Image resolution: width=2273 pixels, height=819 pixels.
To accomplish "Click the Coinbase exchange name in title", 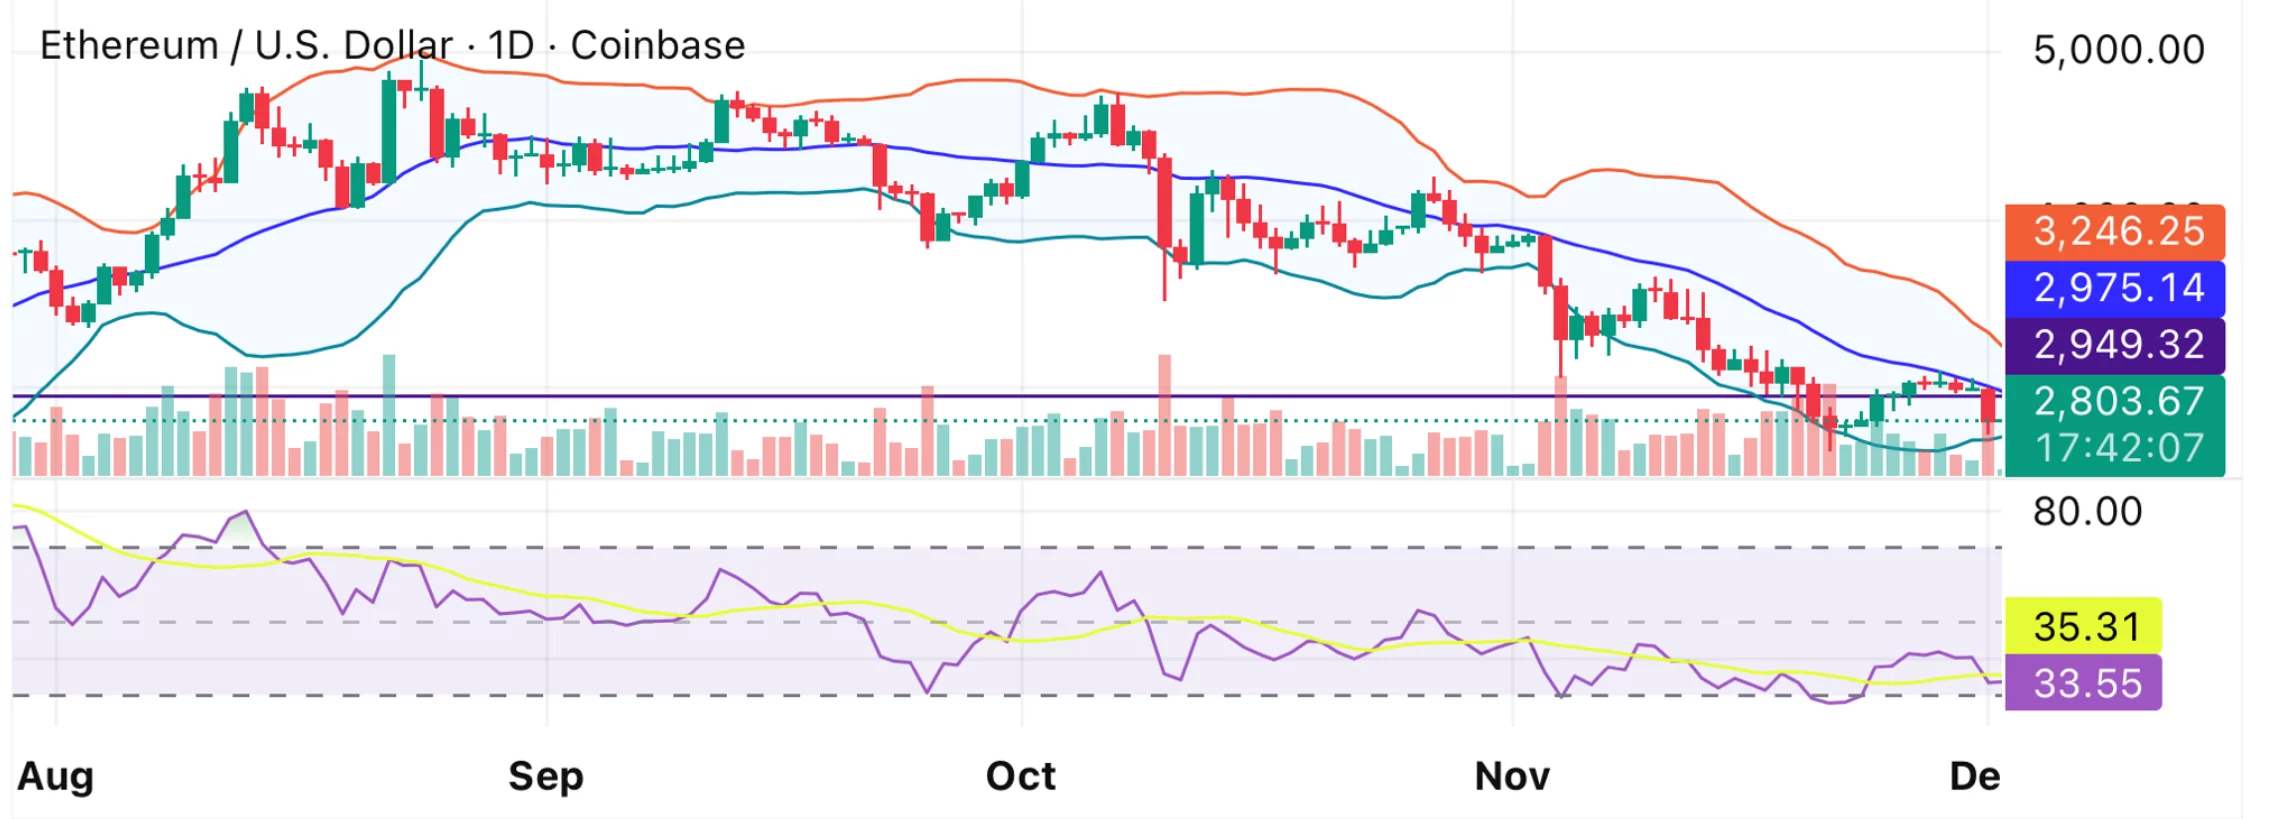I will [x=658, y=46].
